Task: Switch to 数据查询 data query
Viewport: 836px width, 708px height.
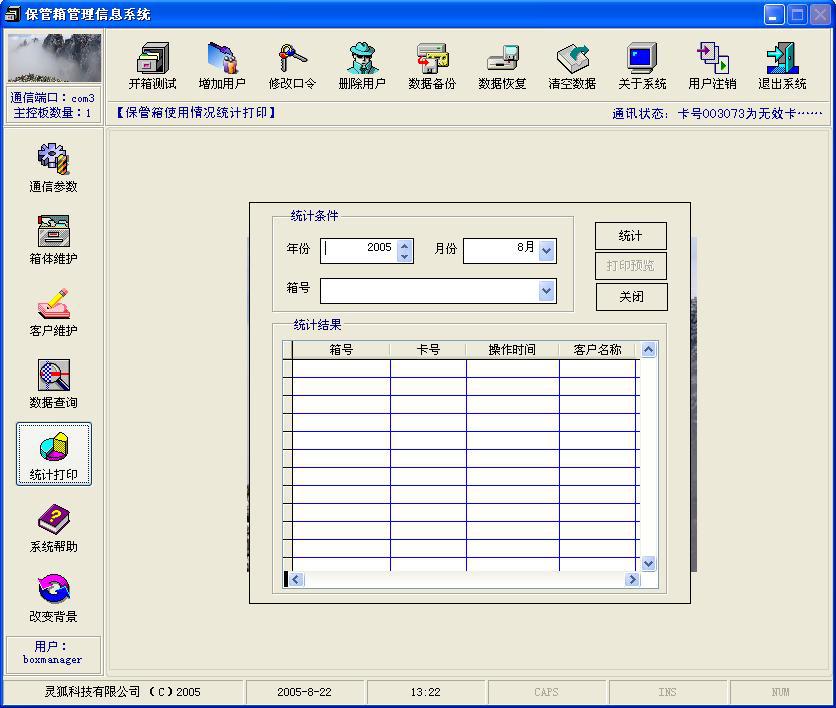Action: [x=53, y=383]
